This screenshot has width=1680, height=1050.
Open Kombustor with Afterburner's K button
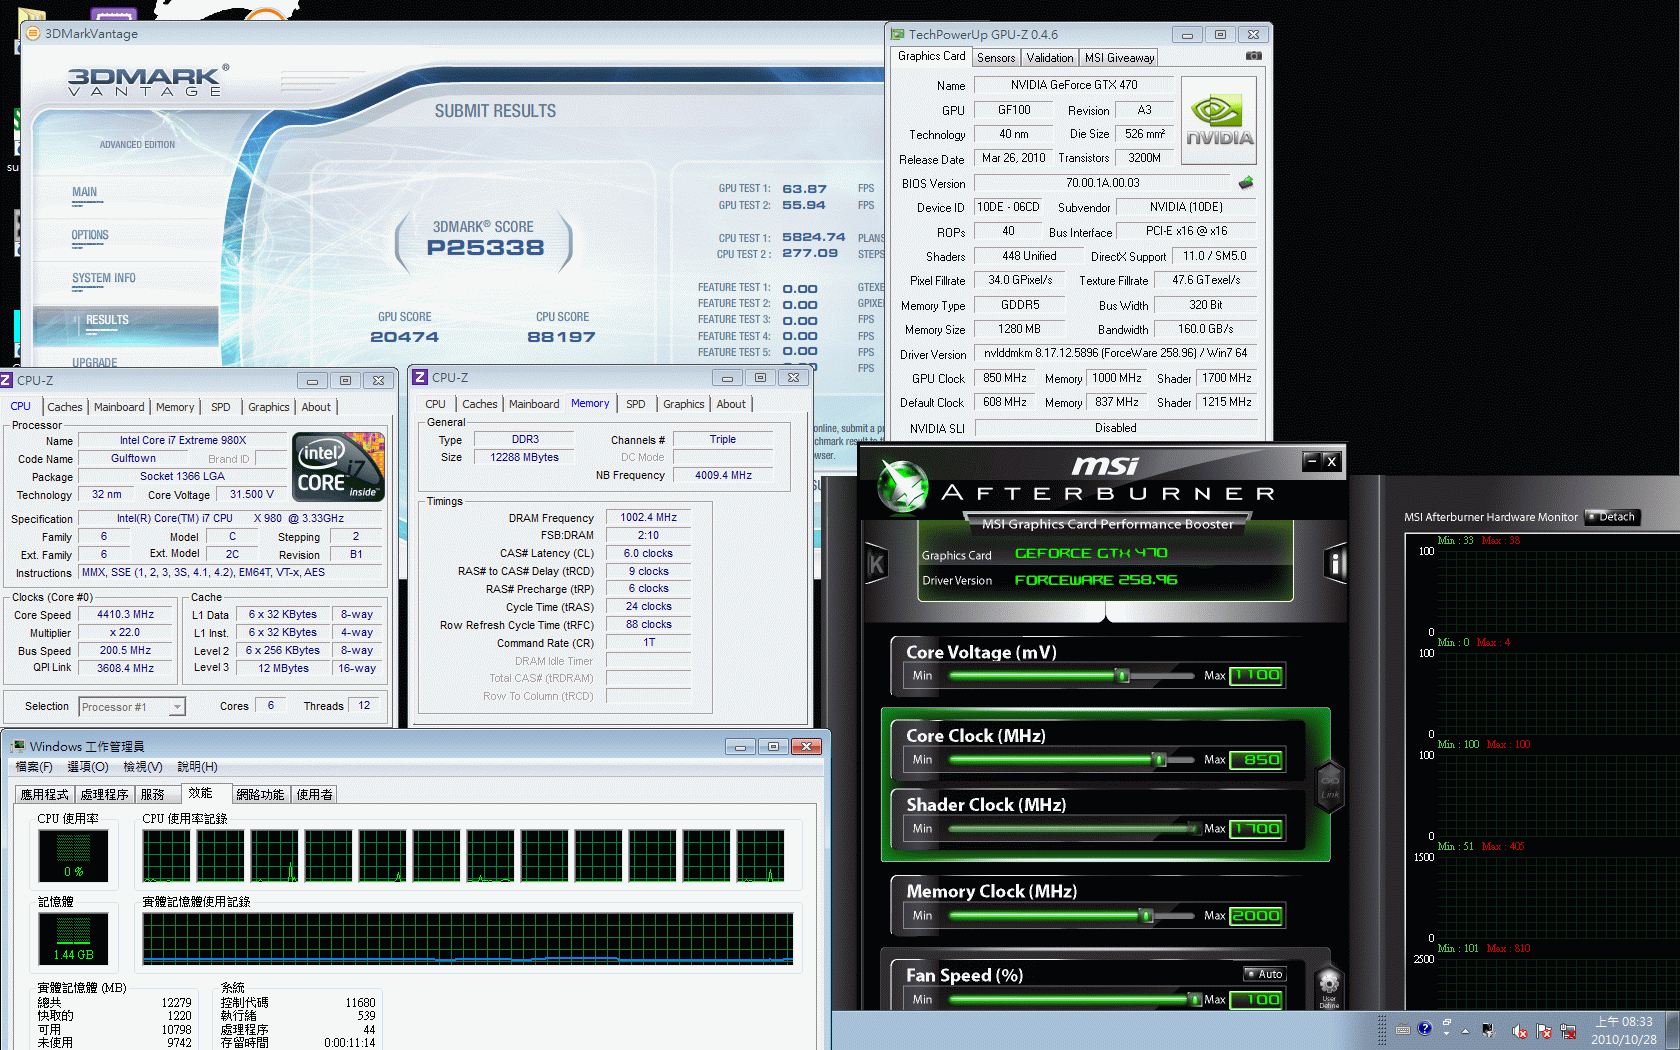click(x=876, y=564)
